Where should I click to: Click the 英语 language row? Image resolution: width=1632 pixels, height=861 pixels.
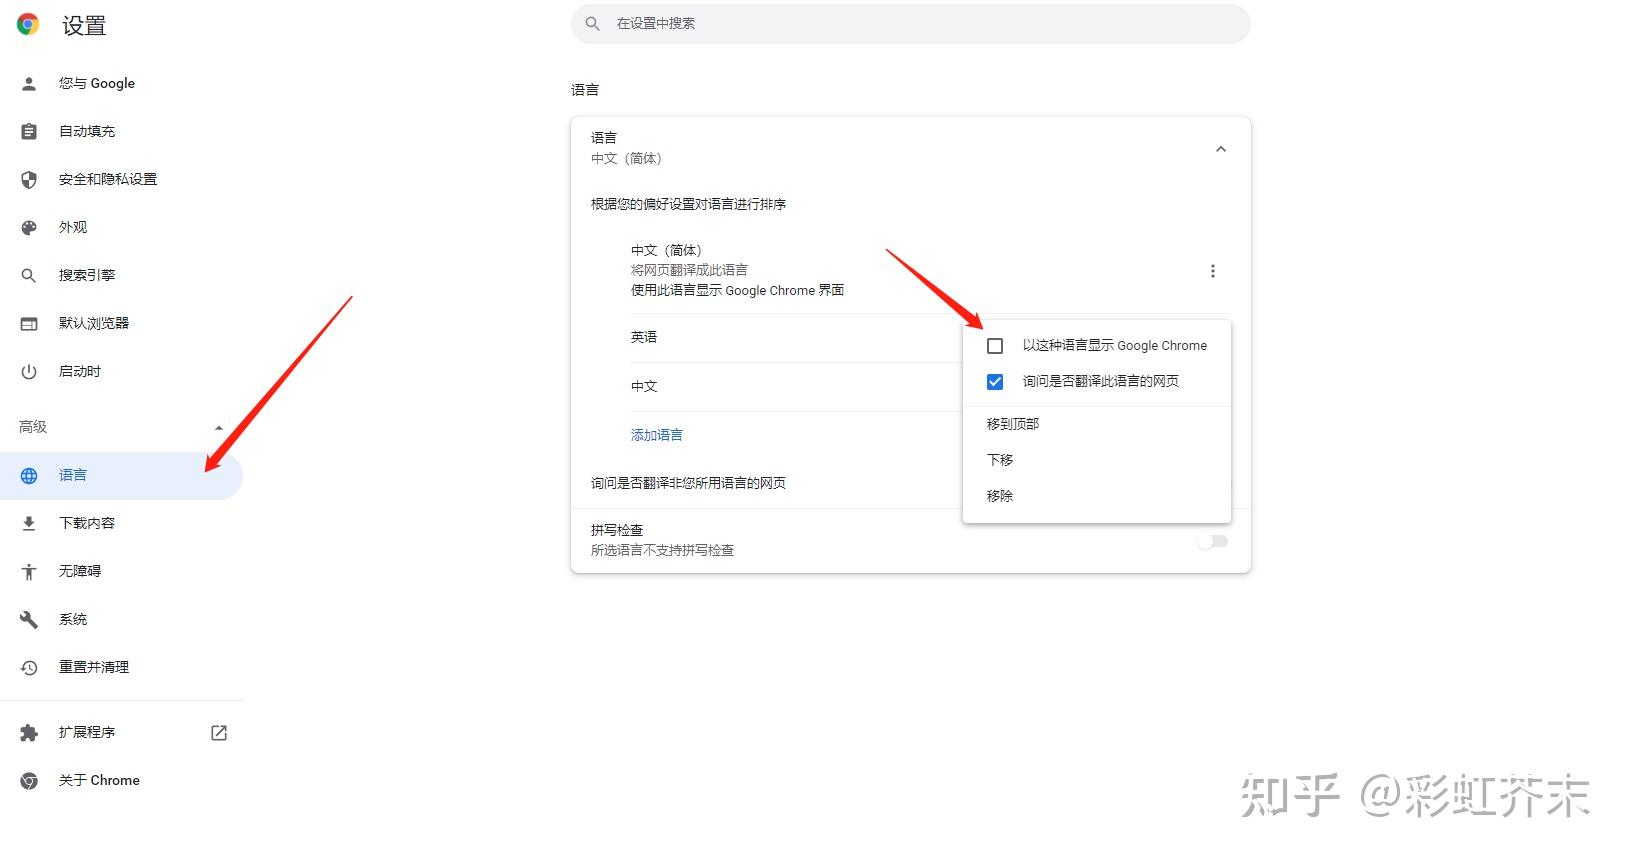tap(796, 338)
